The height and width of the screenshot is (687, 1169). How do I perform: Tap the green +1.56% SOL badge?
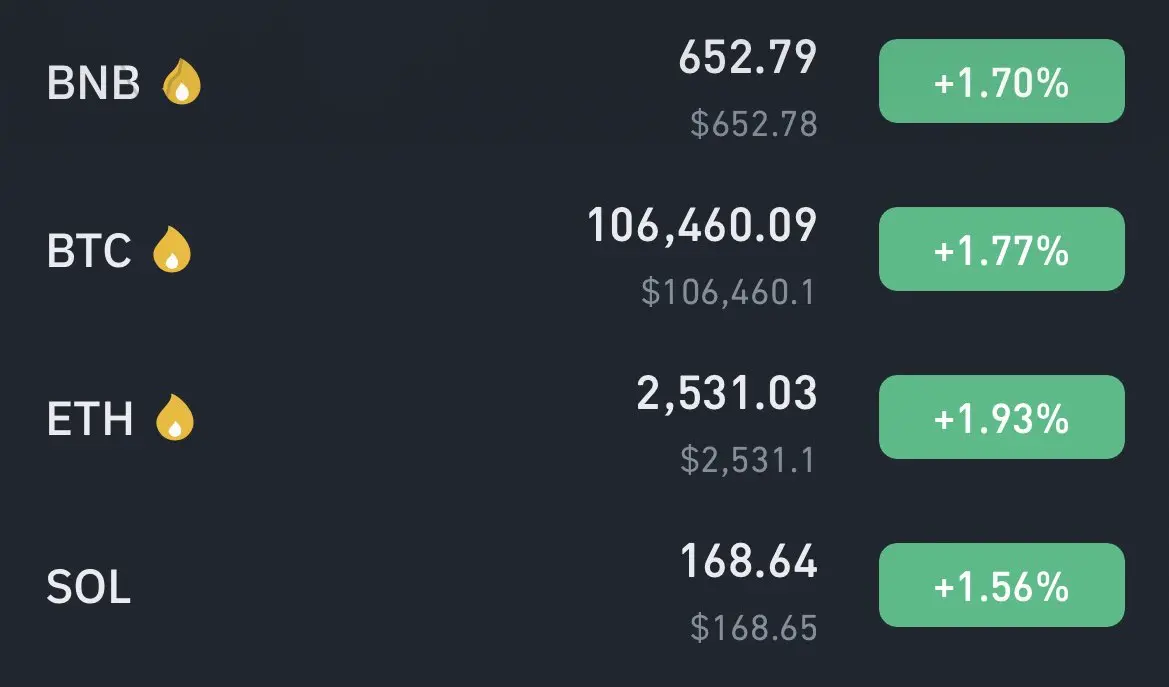(1001, 585)
